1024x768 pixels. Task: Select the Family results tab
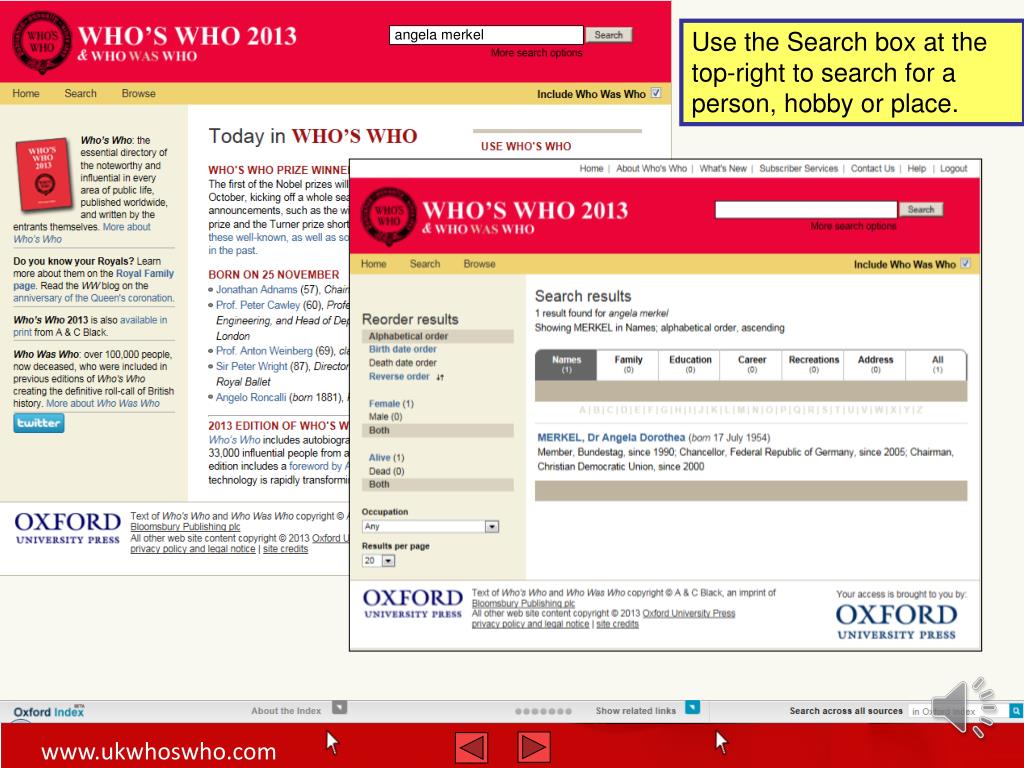(x=628, y=364)
